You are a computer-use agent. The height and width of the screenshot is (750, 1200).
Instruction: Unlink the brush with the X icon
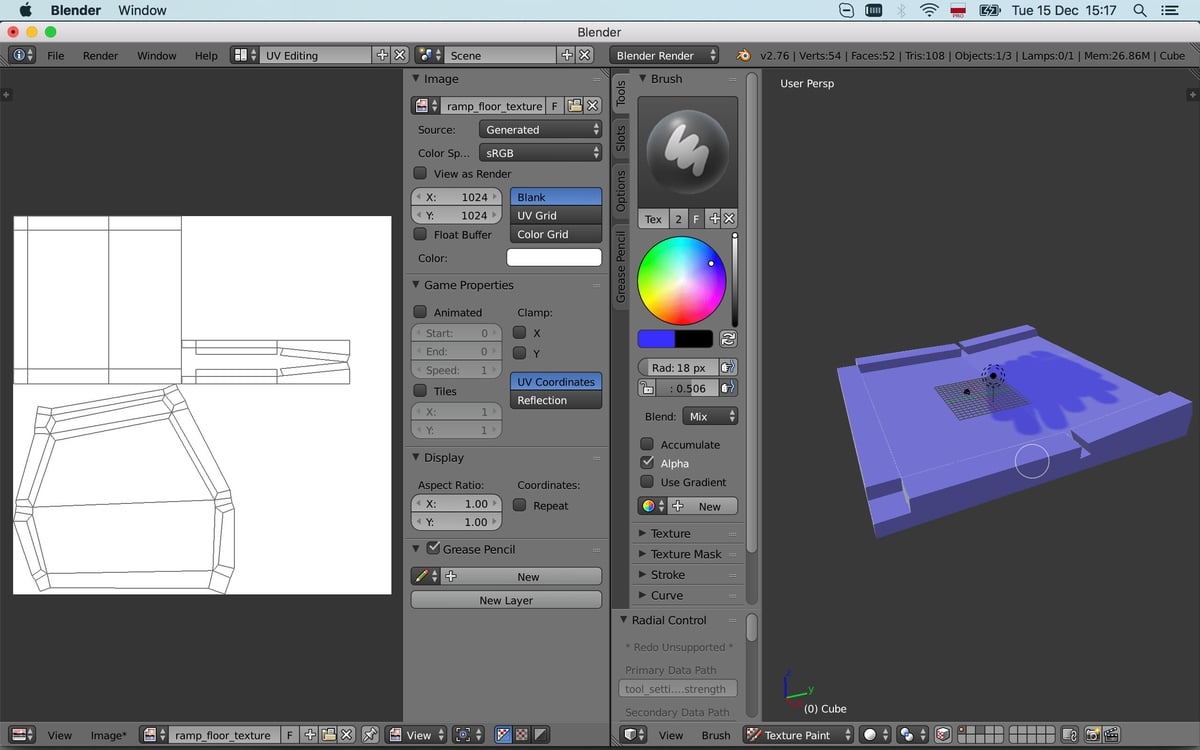(x=729, y=219)
